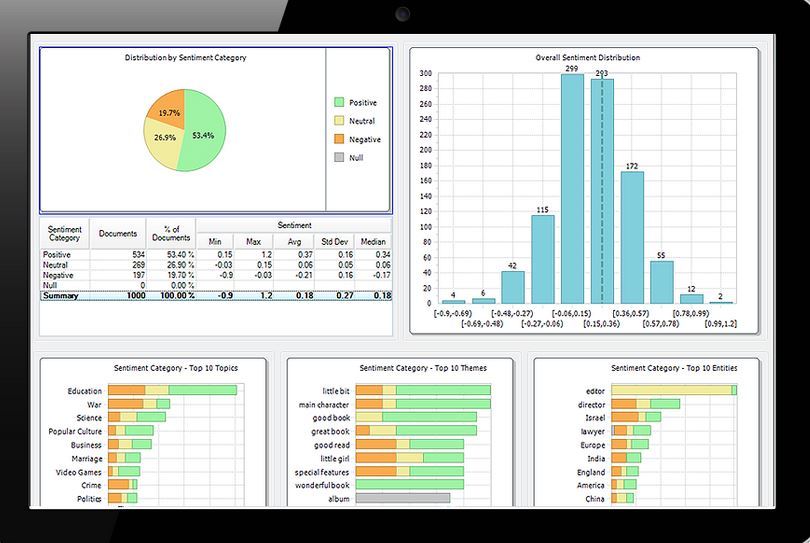Click the histogram bar labeled 299
Screen dimensions: 810x543
coord(572,190)
